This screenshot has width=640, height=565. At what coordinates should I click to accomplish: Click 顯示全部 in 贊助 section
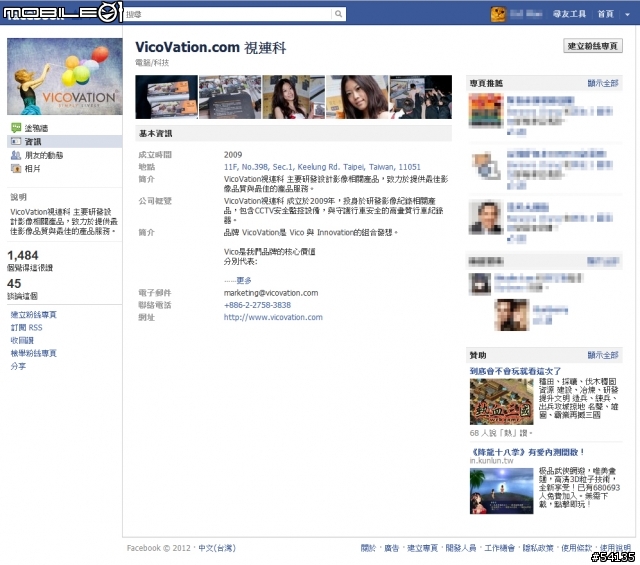pos(603,355)
